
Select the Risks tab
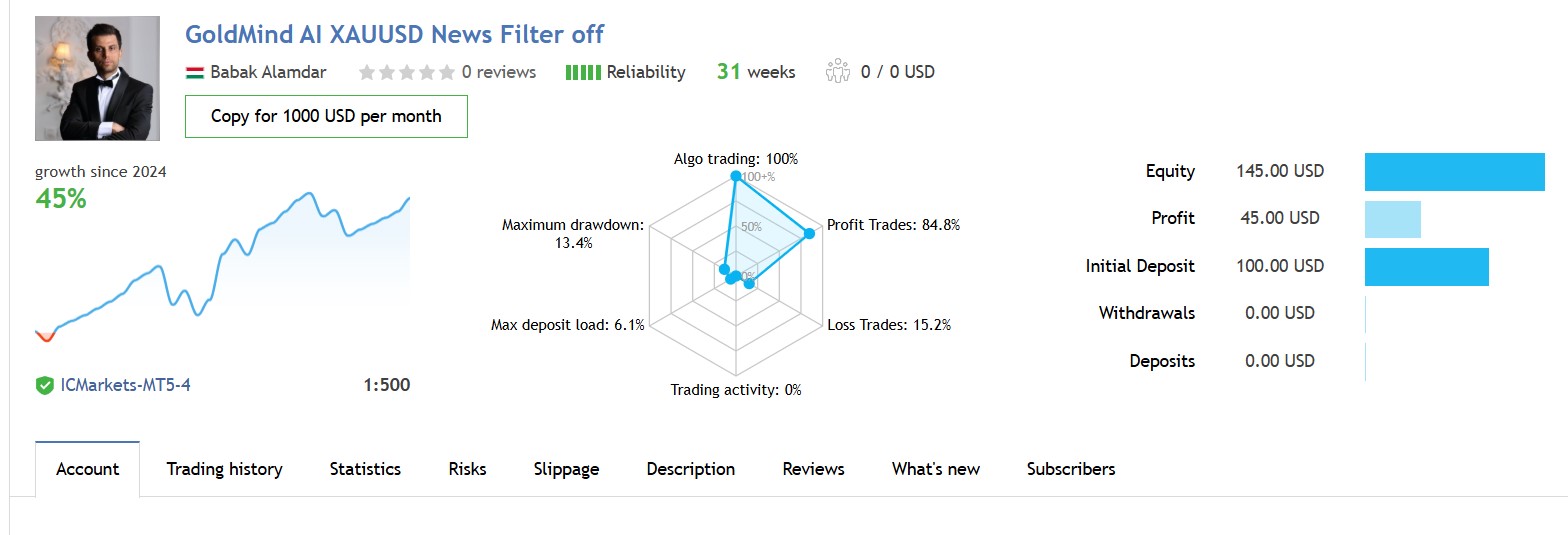pyautogui.click(x=467, y=469)
